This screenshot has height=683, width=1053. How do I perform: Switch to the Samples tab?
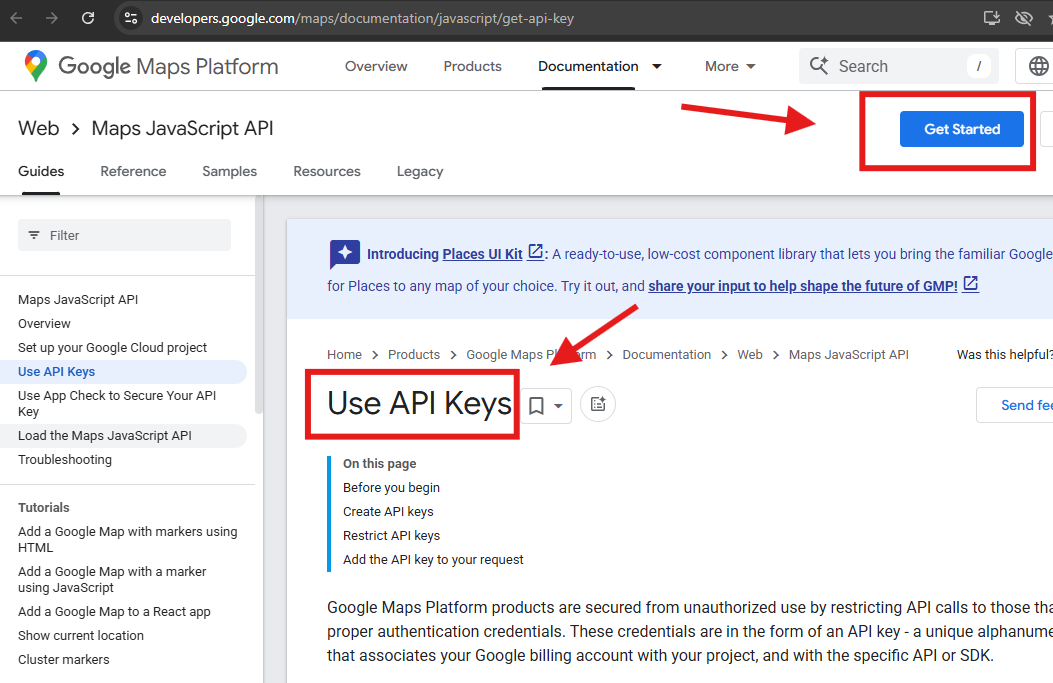(230, 171)
